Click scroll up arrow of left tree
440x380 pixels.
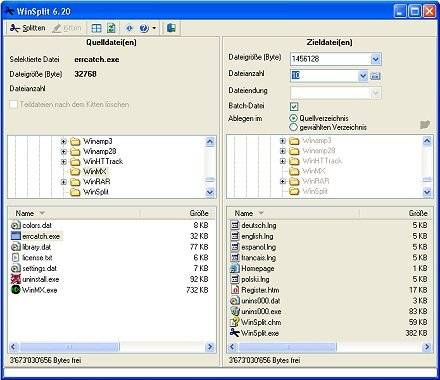(210, 142)
